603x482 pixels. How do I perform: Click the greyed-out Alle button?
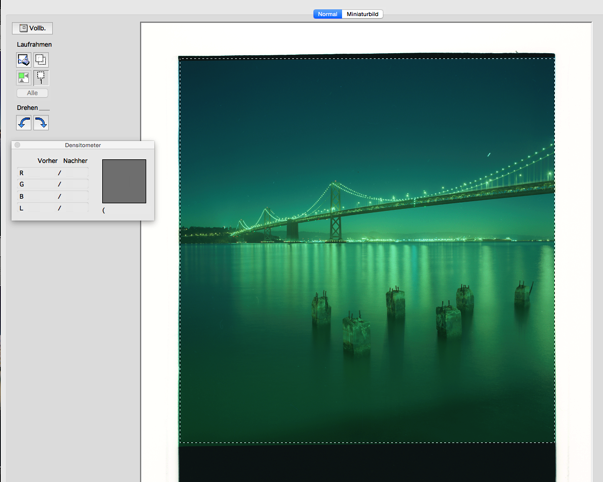click(32, 93)
